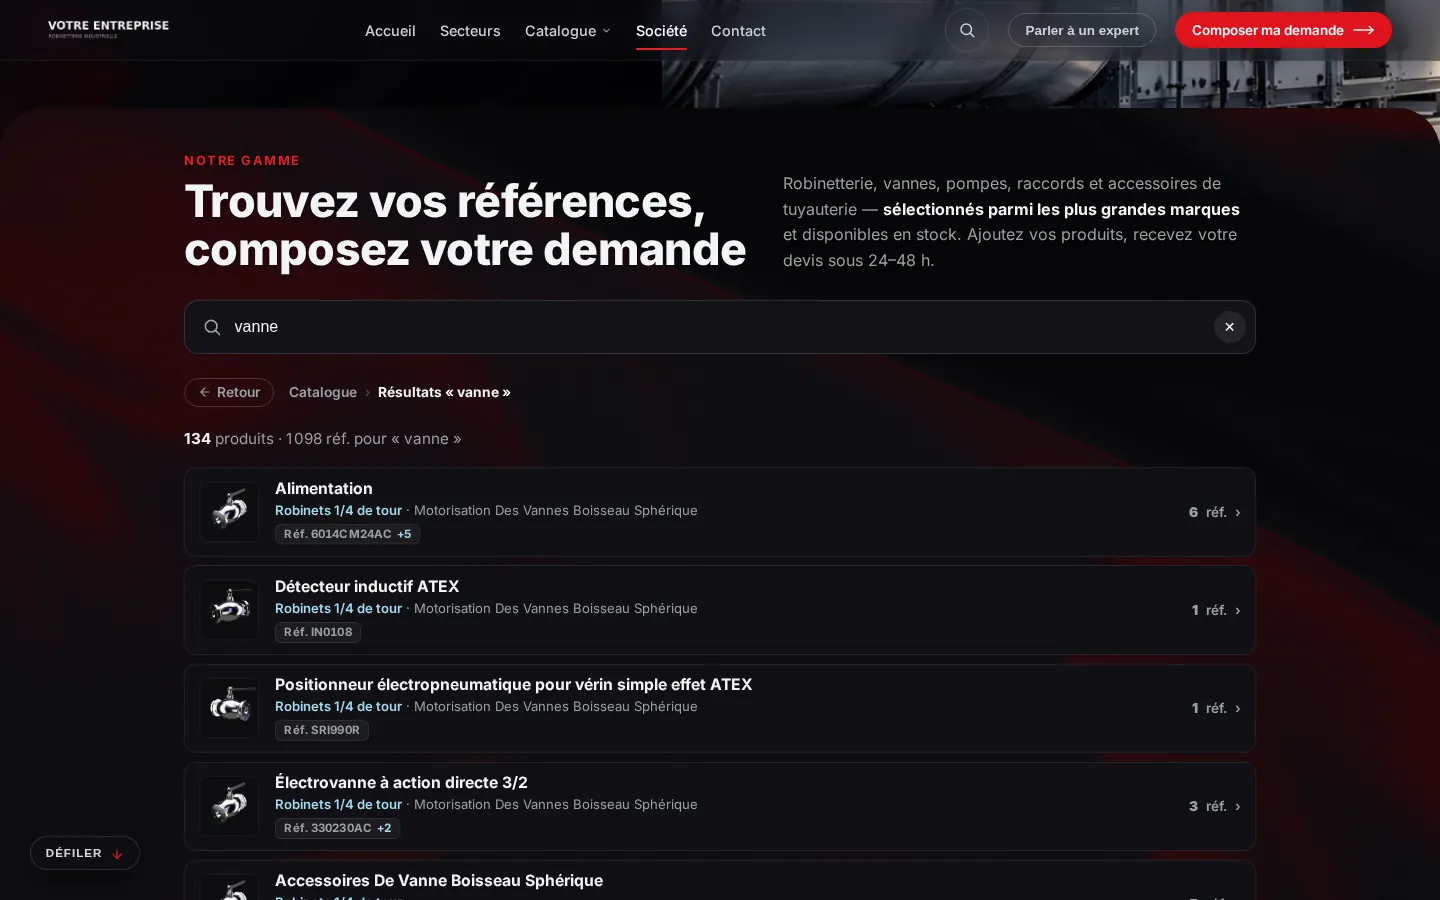Open Électrovanne à action directe 3/2 title
The width and height of the screenshot is (1440, 900).
pos(401,782)
